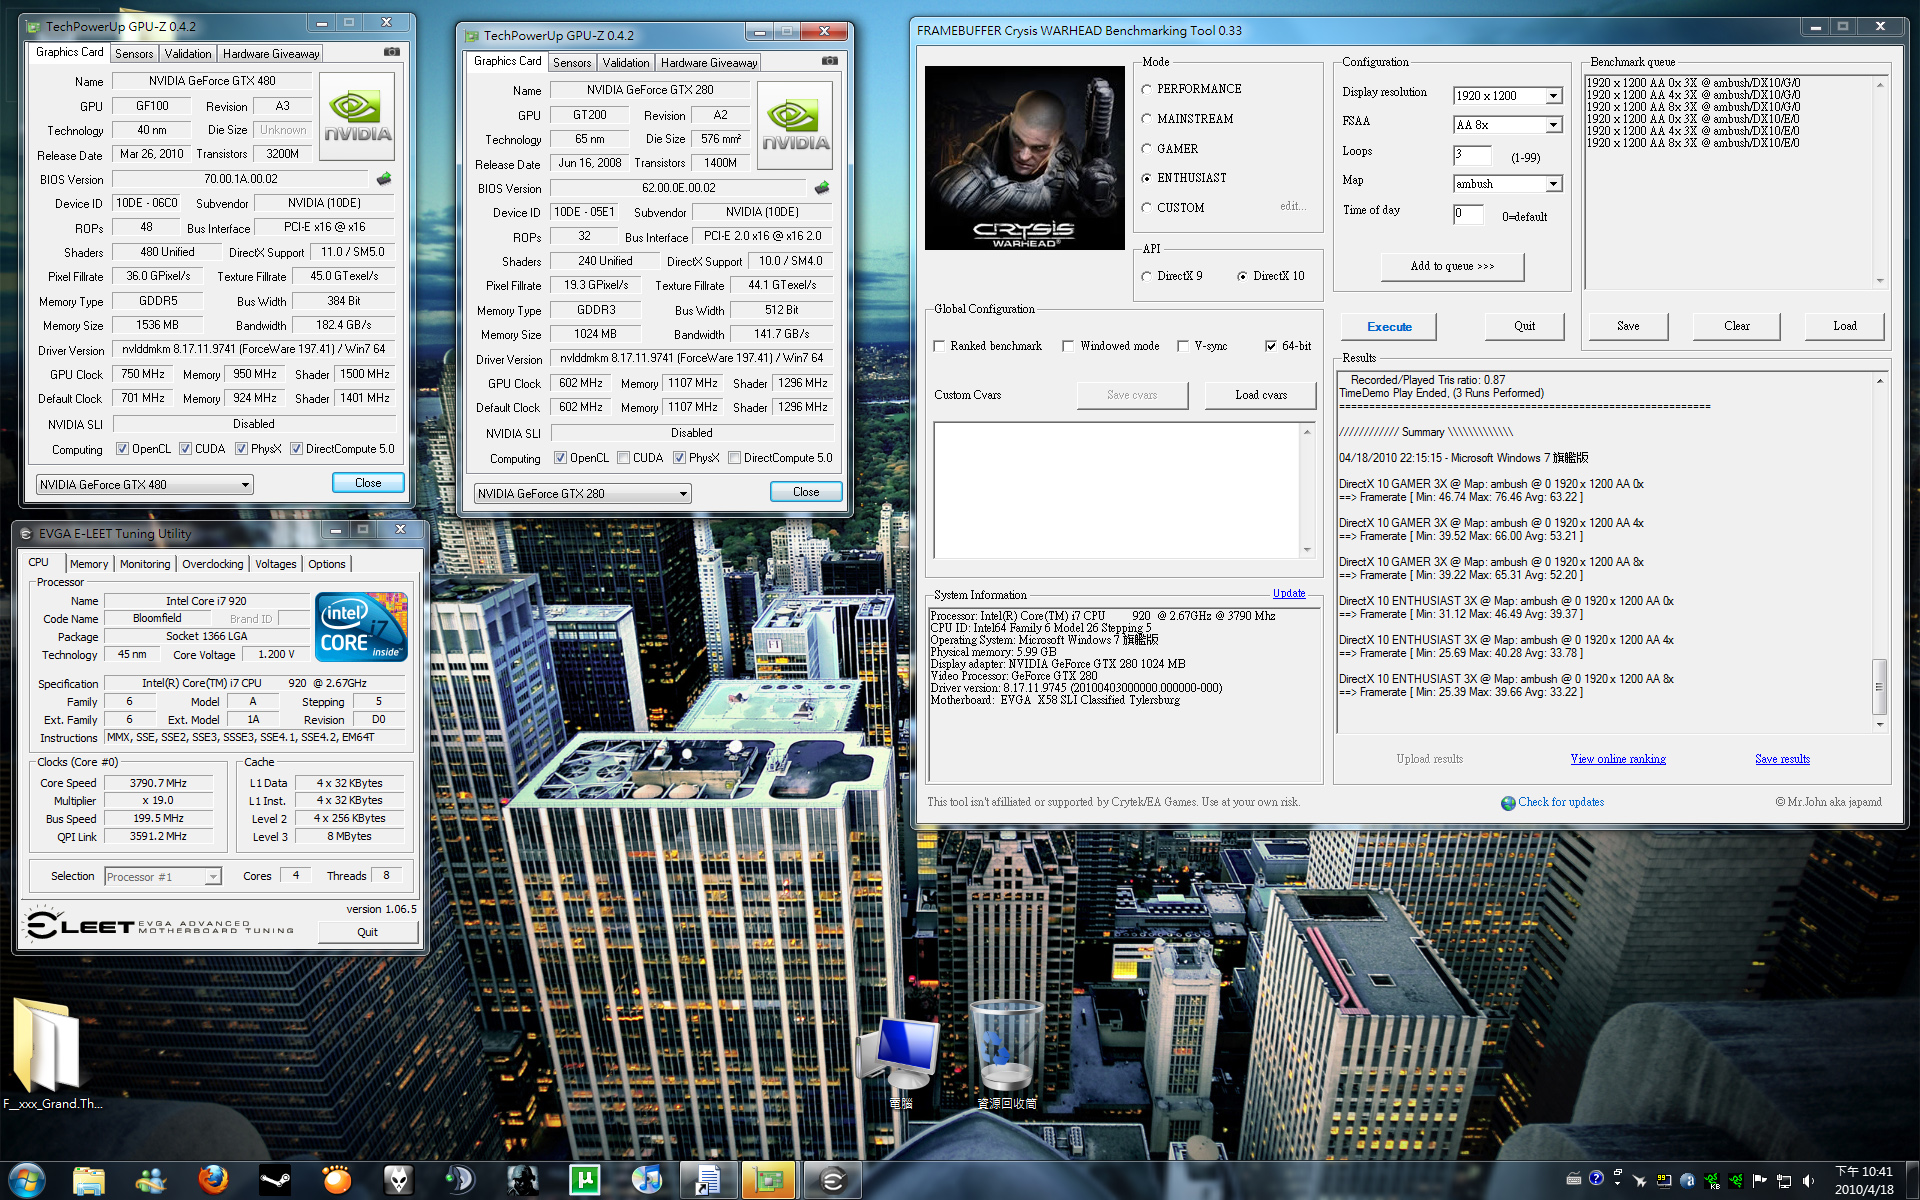Click the Loops number input field
This screenshot has width=1920, height=1200.
click(1472, 155)
